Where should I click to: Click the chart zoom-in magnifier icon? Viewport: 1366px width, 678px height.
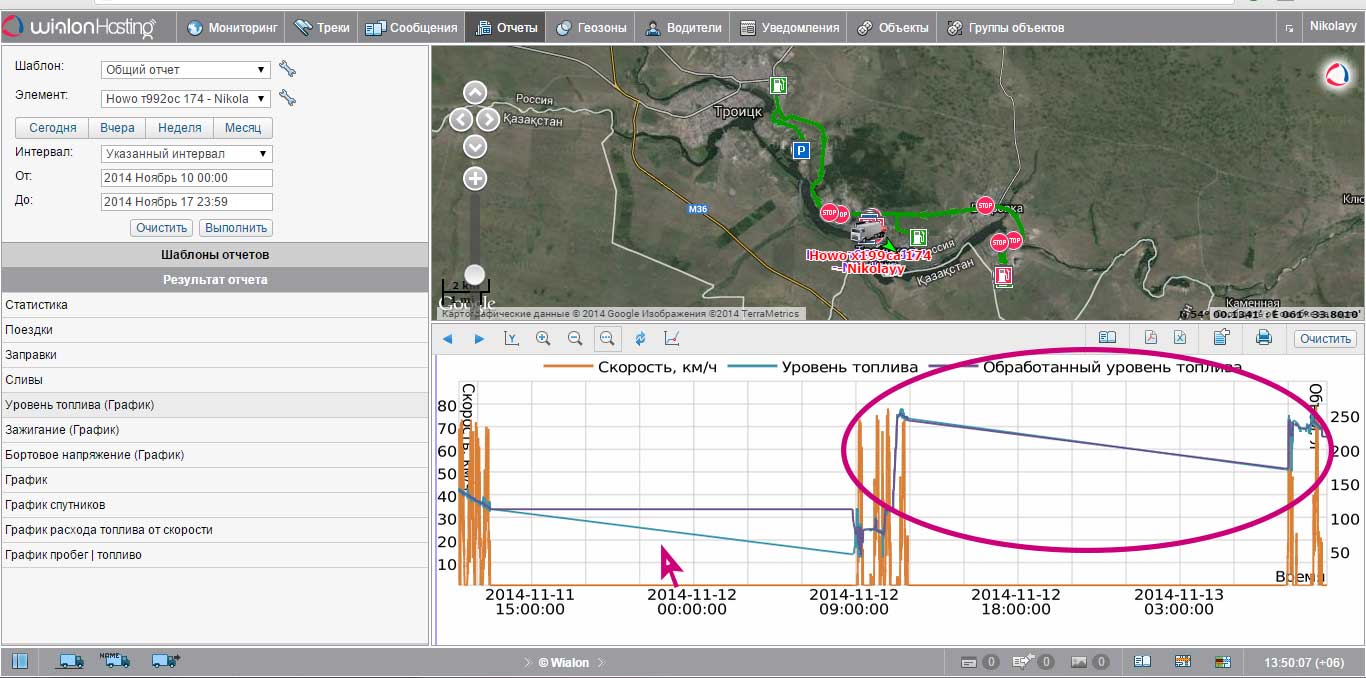click(543, 338)
